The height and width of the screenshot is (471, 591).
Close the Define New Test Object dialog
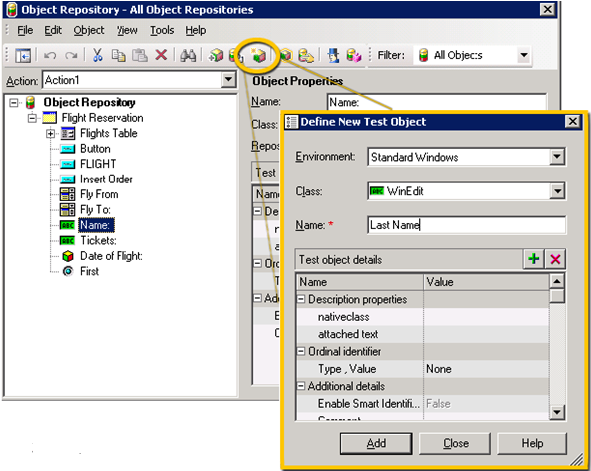click(573, 121)
